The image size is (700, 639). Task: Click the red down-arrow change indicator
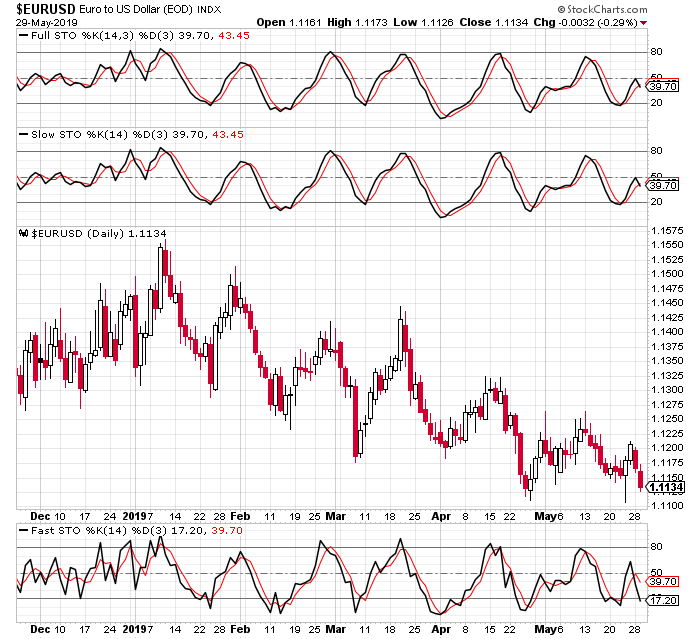pyautogui.click(x=643, y=23)
